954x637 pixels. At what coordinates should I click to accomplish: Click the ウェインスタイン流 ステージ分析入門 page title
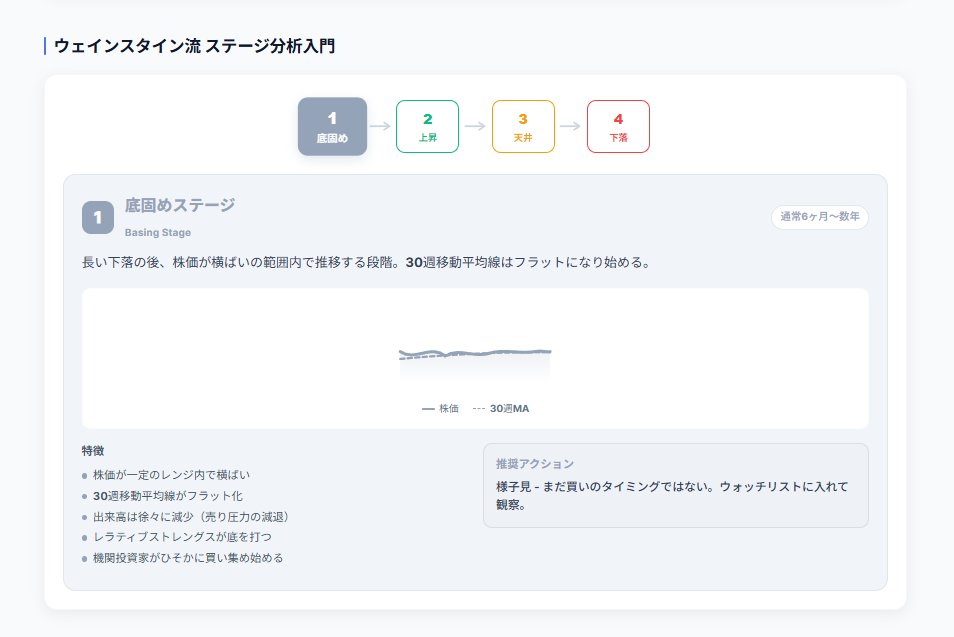click(x=195, y=46)
